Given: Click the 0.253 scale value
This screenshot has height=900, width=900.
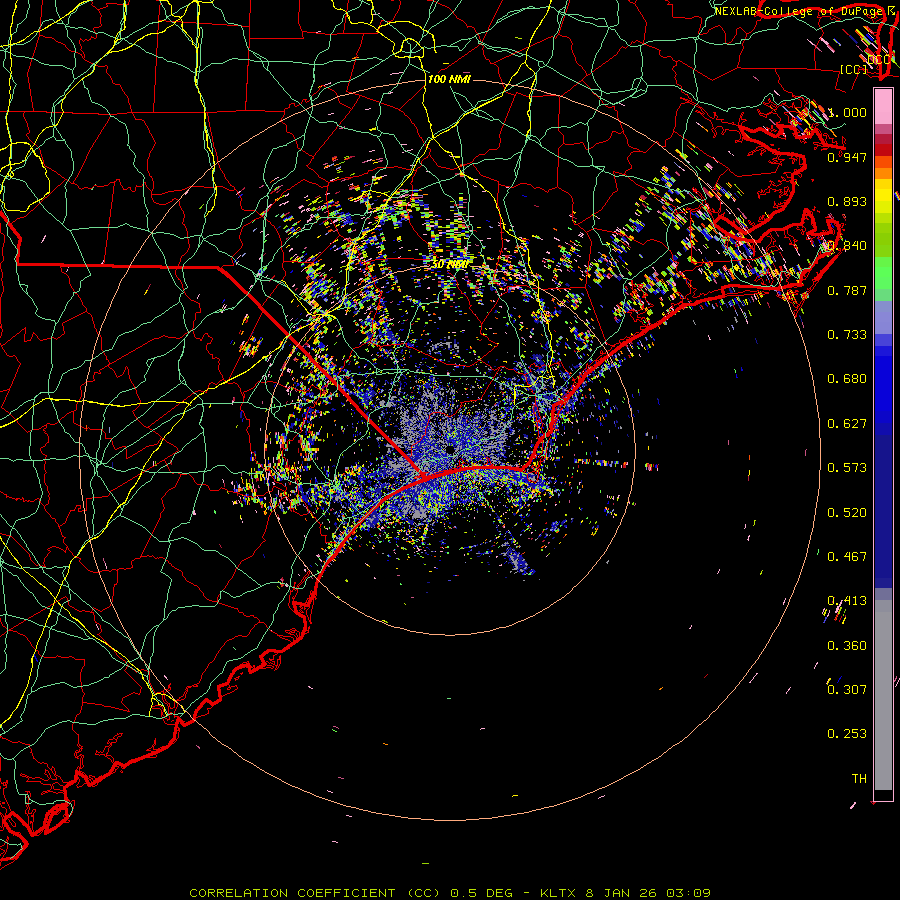Looking at the screenshot, I should [x=847, y=734].
